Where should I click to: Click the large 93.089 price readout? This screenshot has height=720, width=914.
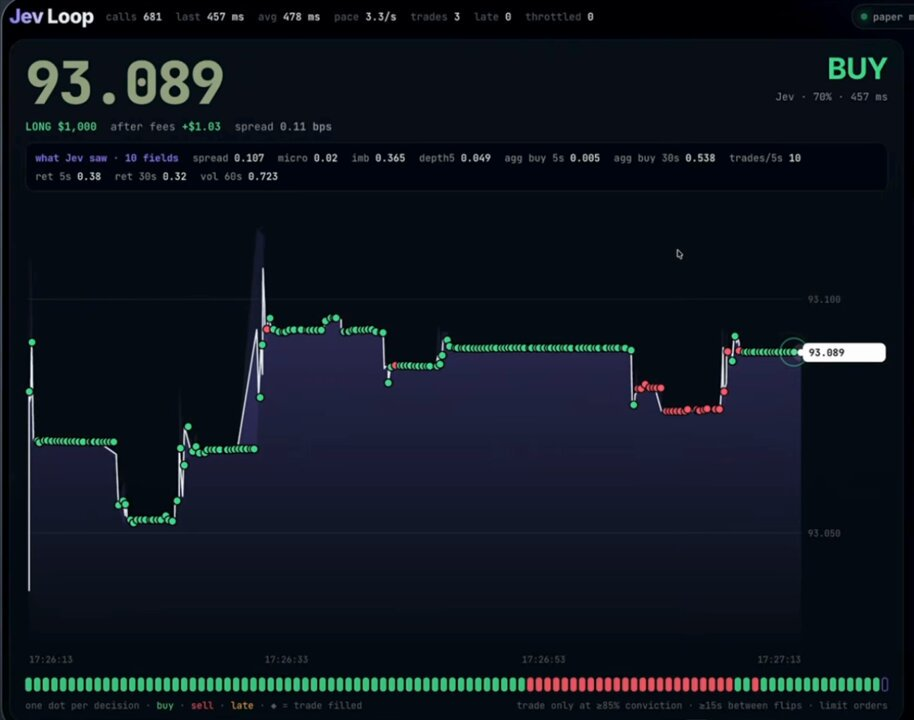pos(125,83)
